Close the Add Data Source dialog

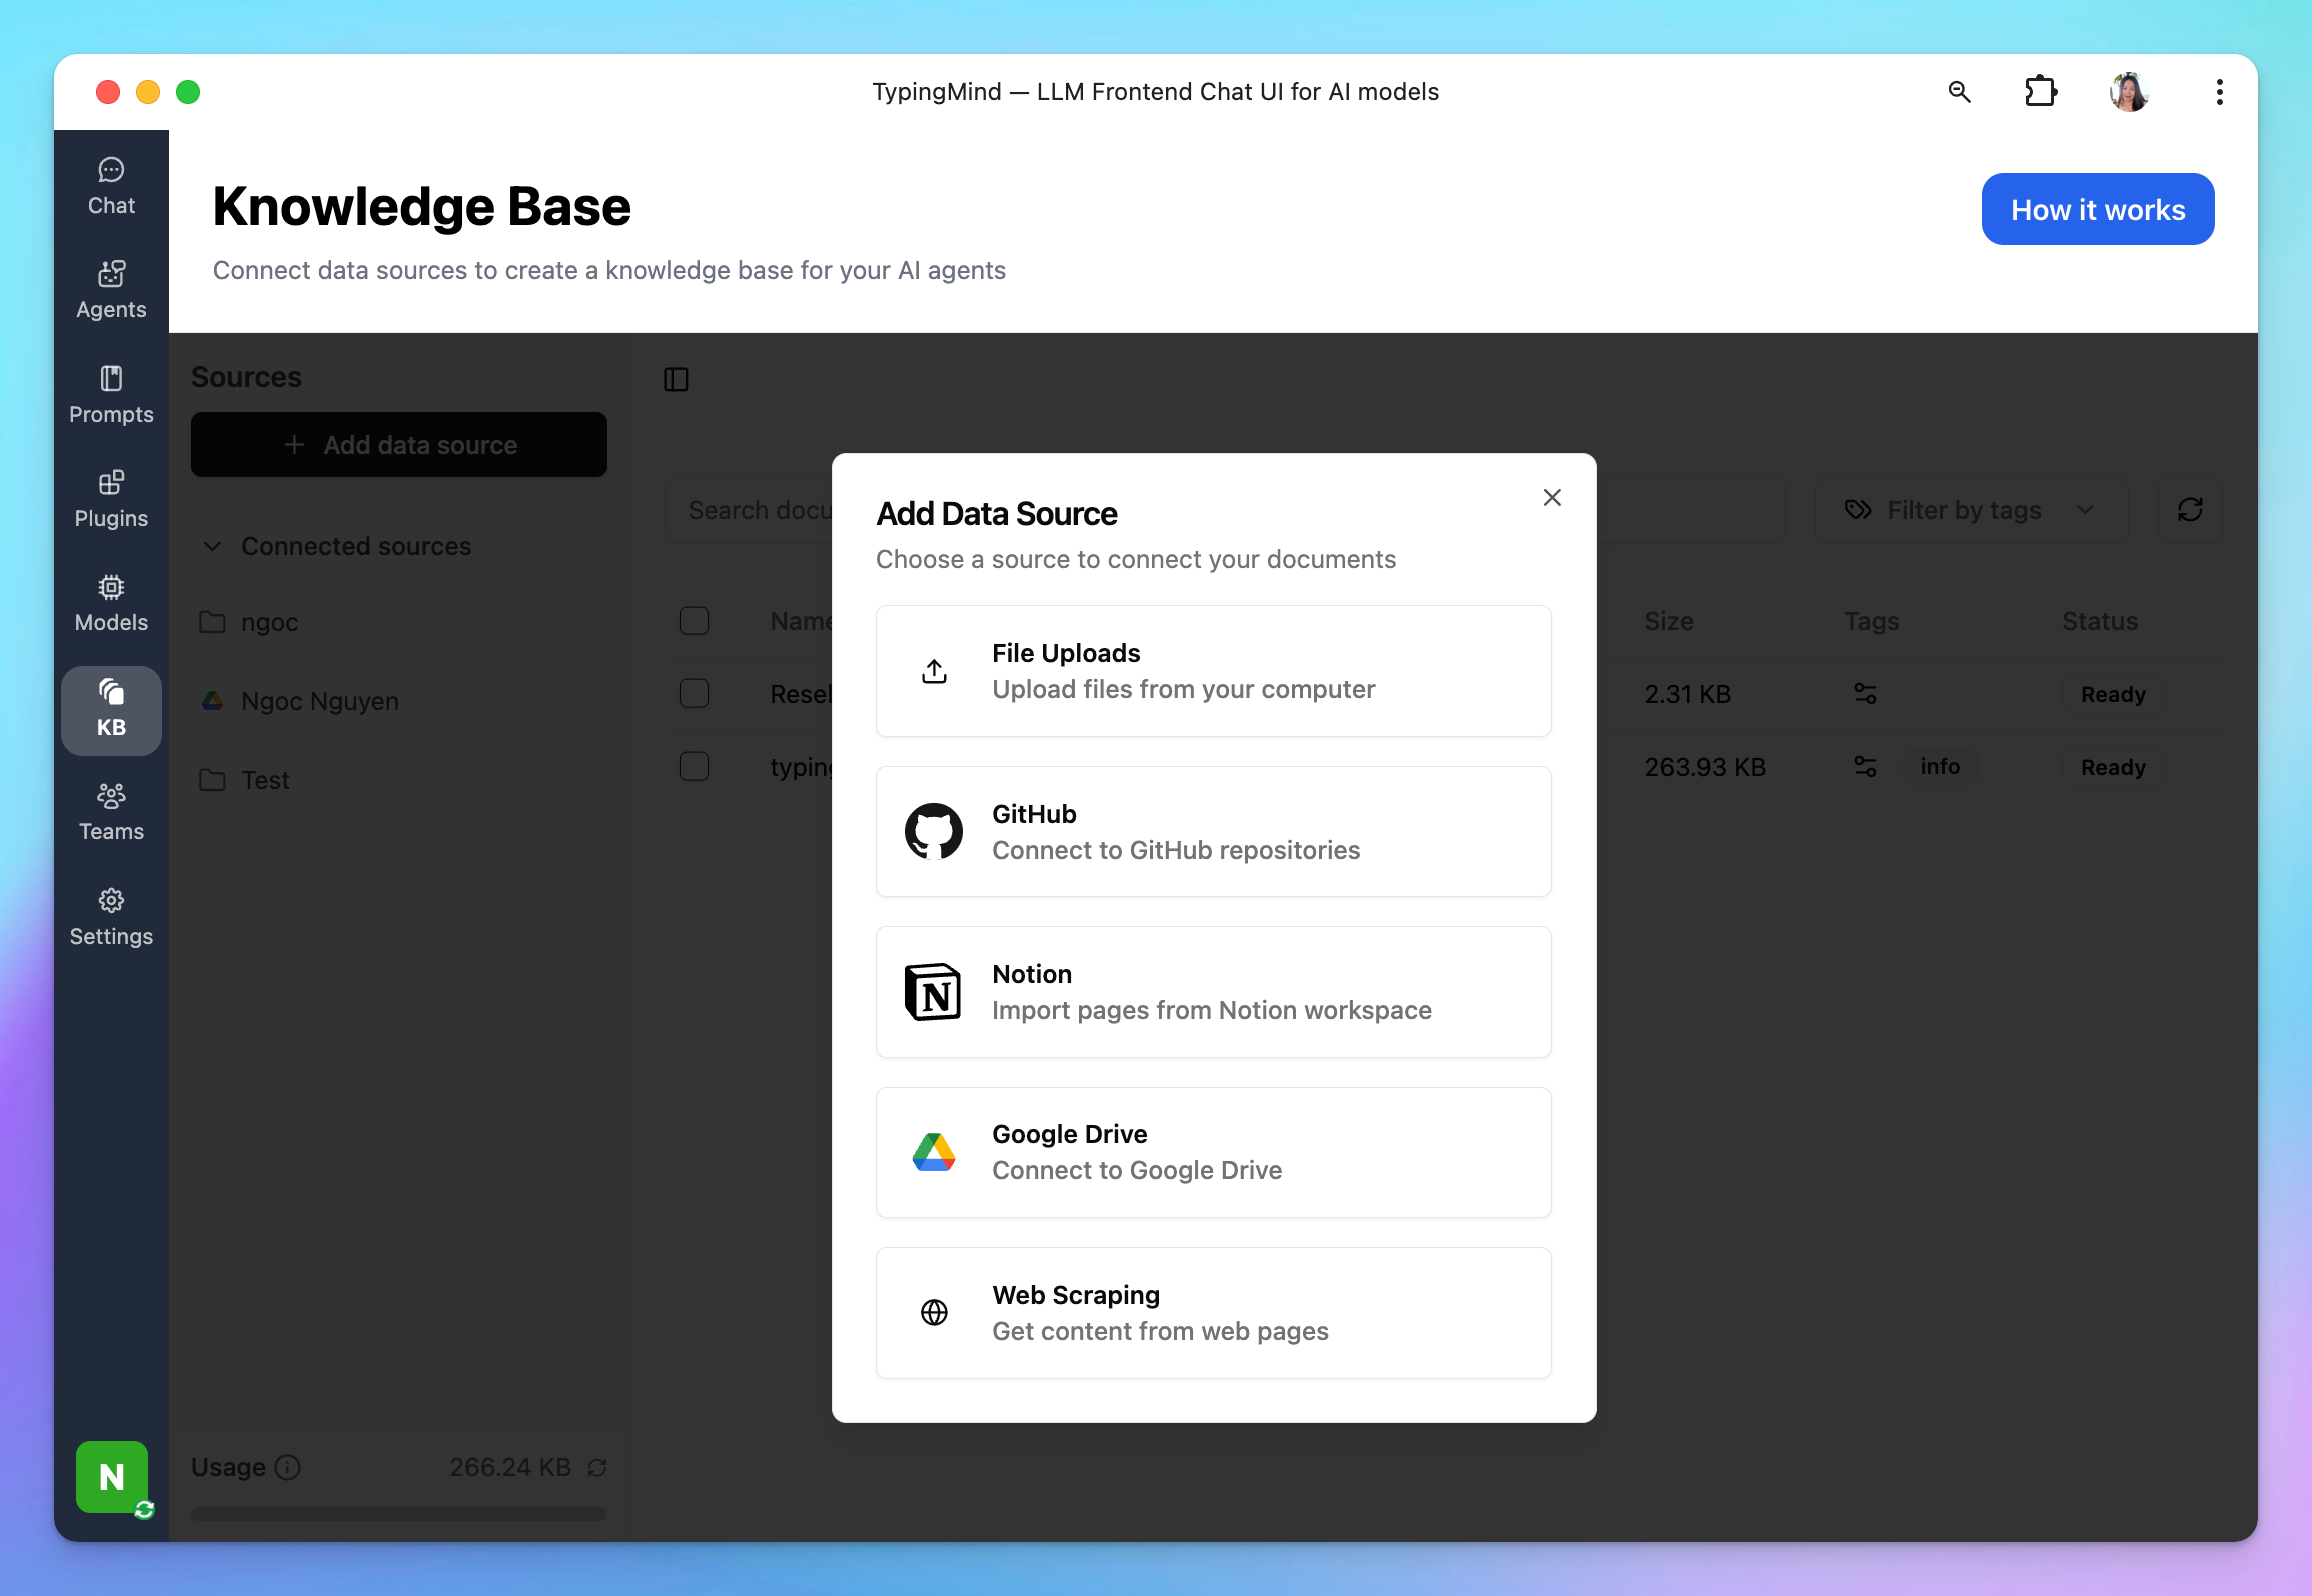(x=1552, y=497)
